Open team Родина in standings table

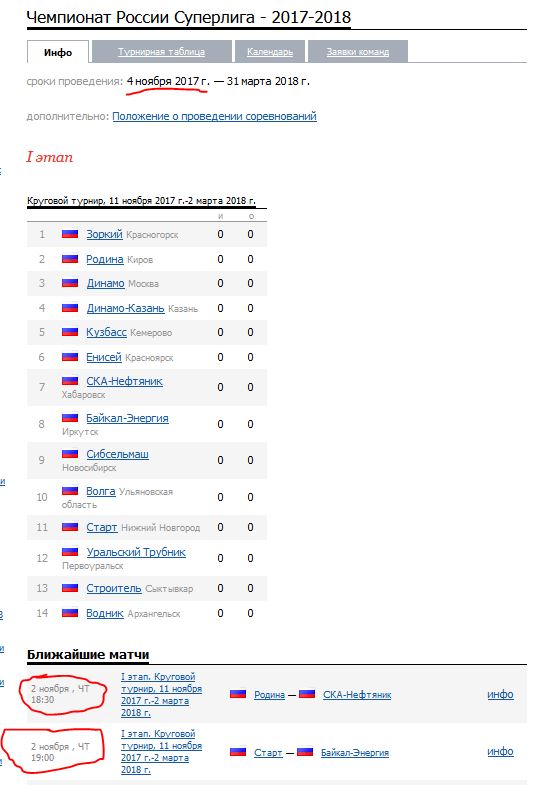105,259
